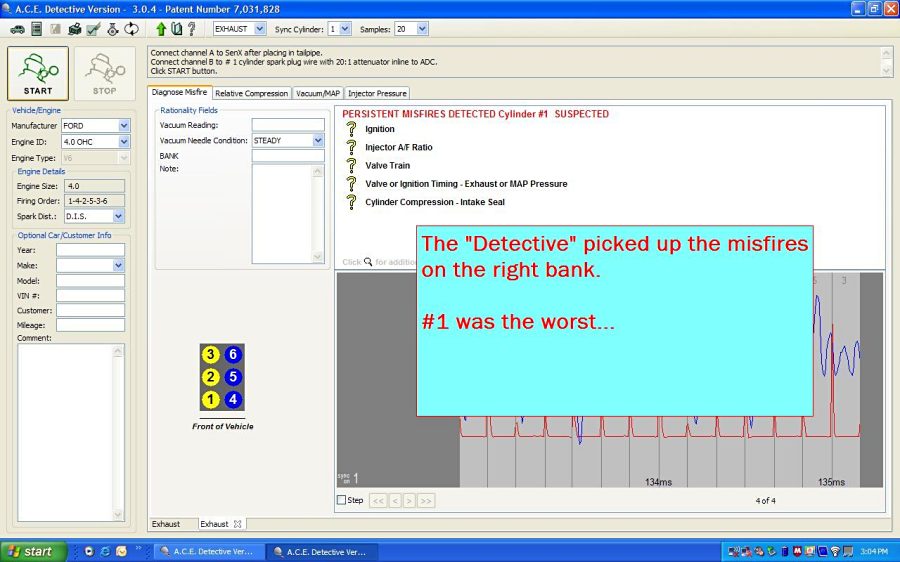Click the circular refresh arrows icon

[131, 29]
